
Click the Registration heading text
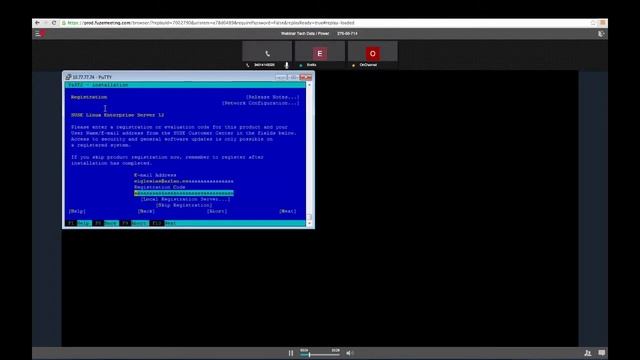pos(89,97)
